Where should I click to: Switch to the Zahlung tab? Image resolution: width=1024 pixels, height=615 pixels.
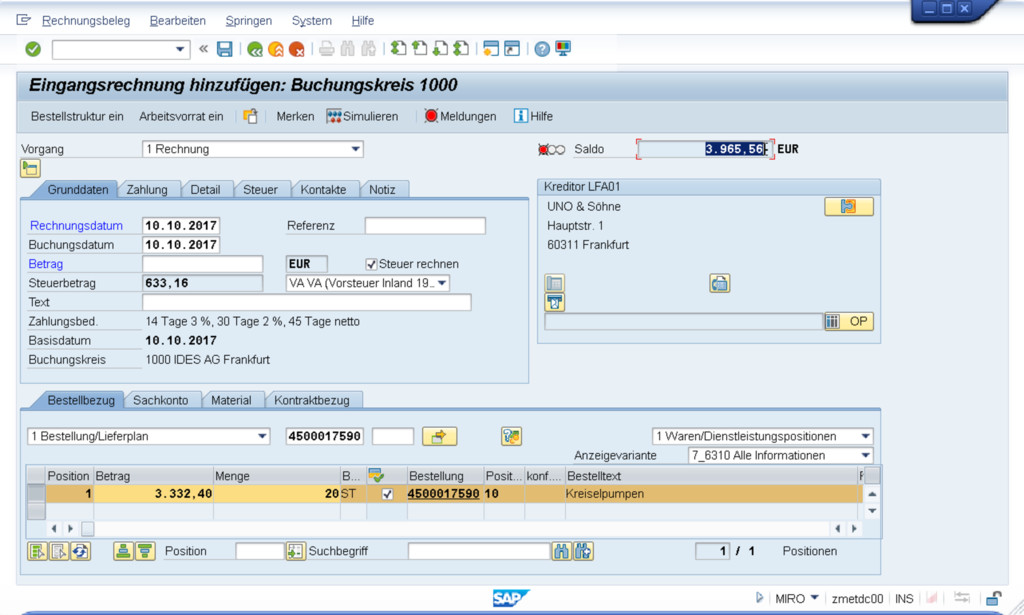[x=147, y=189]
